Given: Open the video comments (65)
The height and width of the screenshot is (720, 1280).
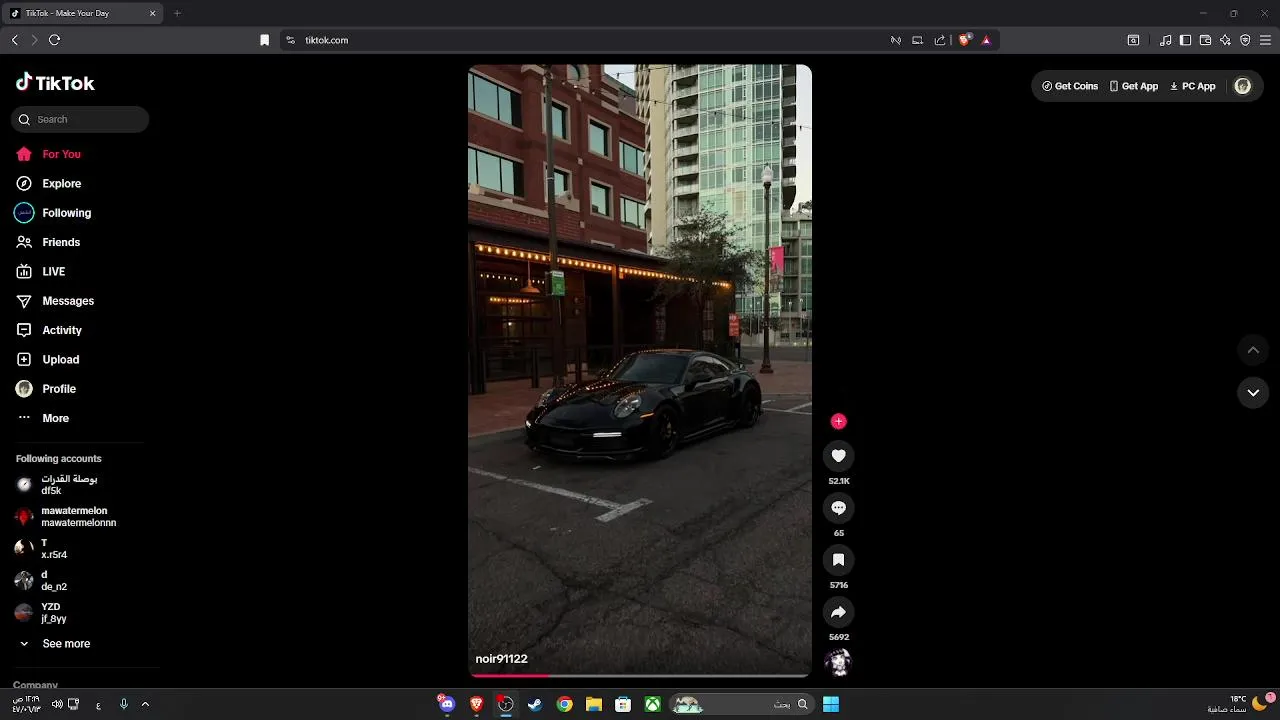Looking at the screenshot, I should pyautogui.click(x=838, y=508).
